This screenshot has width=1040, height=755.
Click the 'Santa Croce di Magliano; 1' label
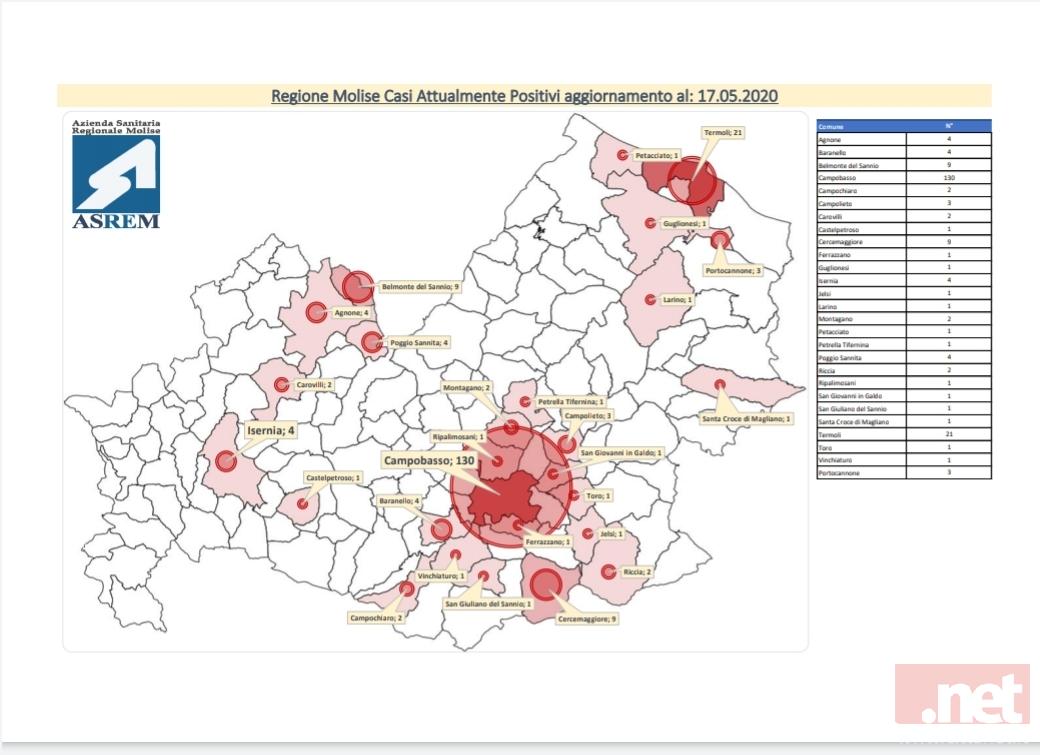point(747,419)
